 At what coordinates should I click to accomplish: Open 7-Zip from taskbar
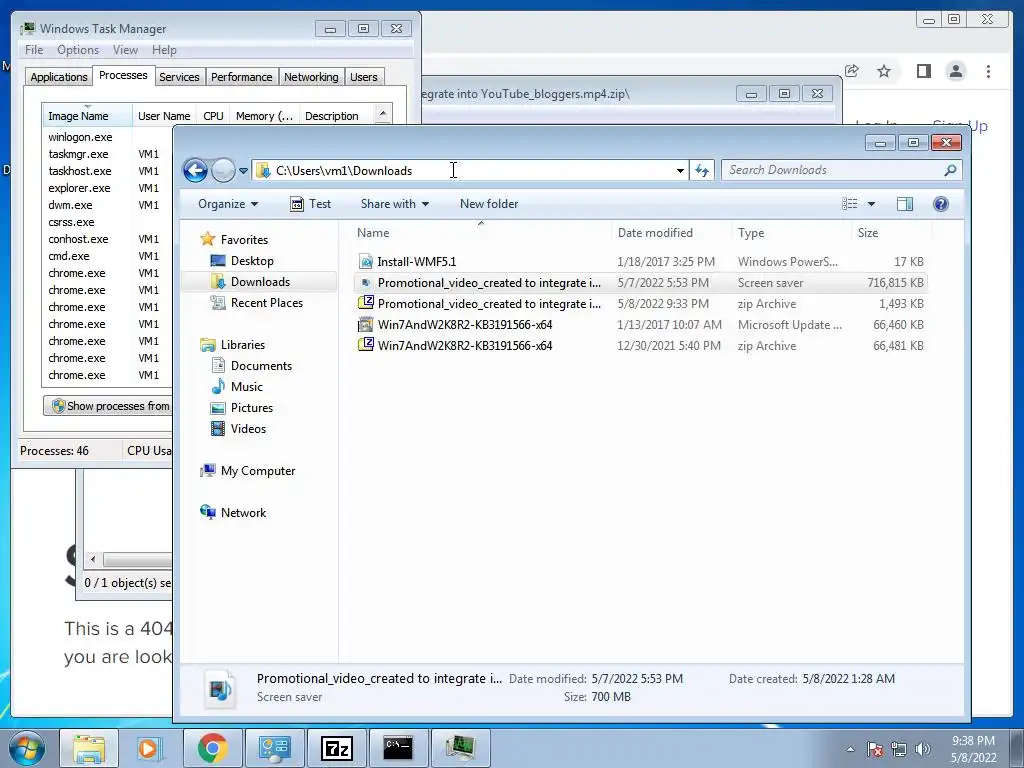337,748
